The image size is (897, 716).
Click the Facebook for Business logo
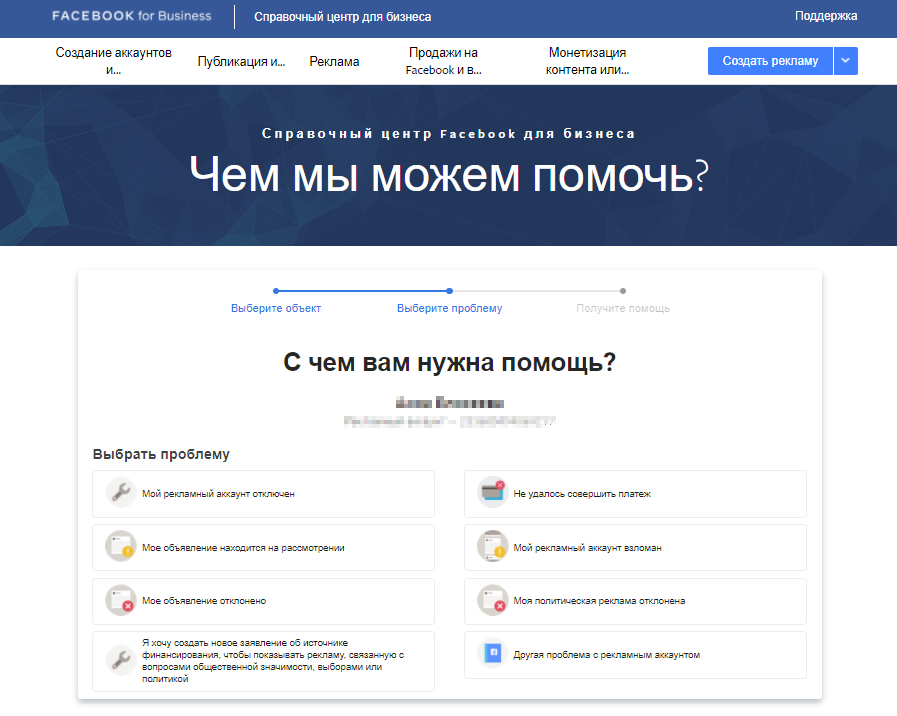tap(131, 16)
